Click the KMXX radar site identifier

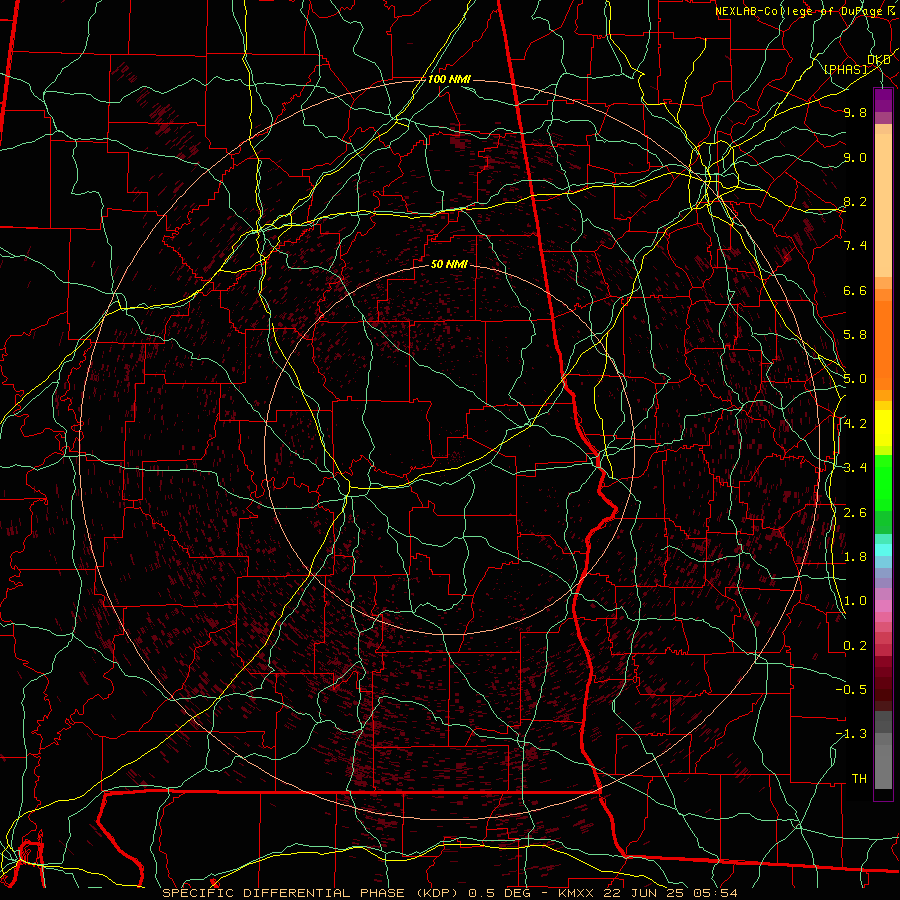click(x=577, y=893)
